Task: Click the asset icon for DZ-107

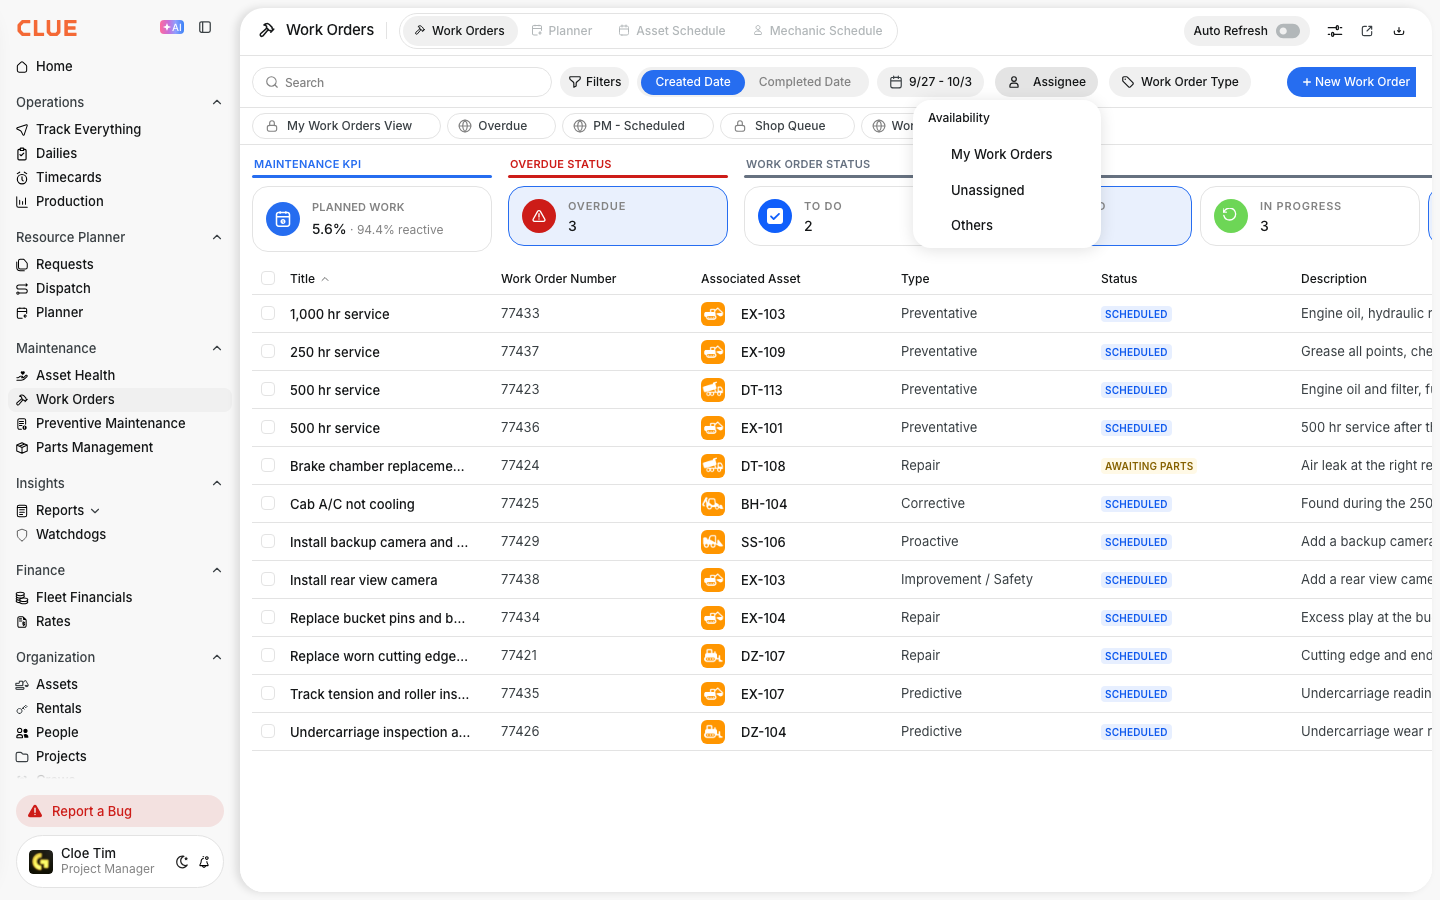Action: coord(713,656)
